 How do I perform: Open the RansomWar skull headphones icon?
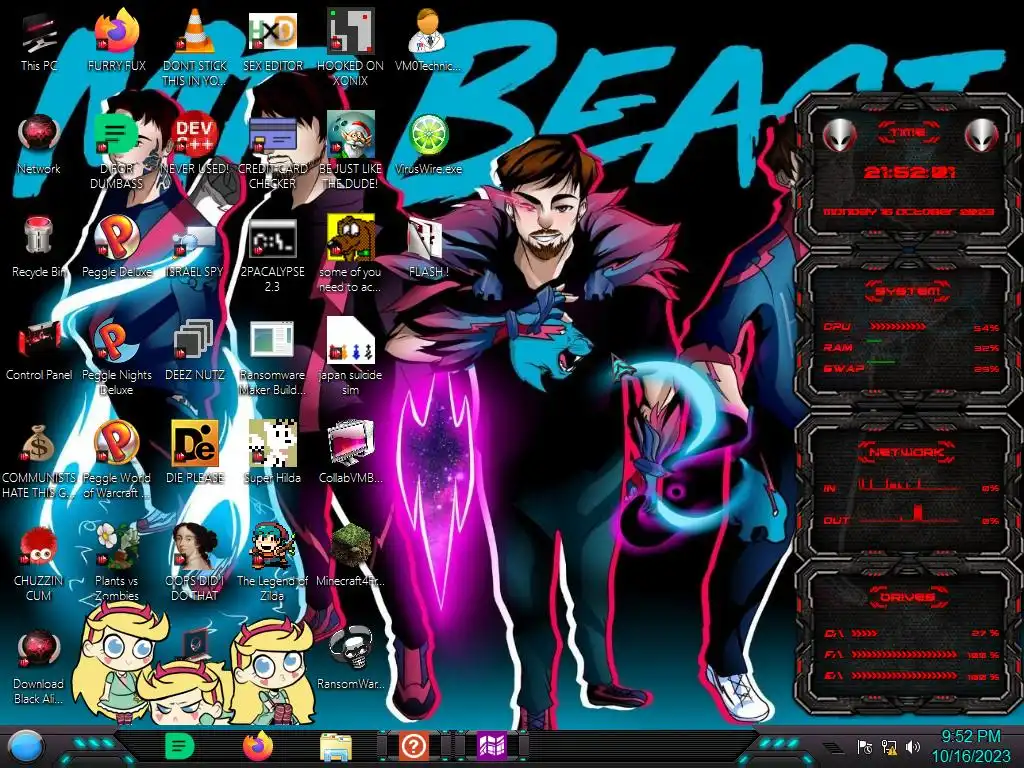tap(350, 658)
